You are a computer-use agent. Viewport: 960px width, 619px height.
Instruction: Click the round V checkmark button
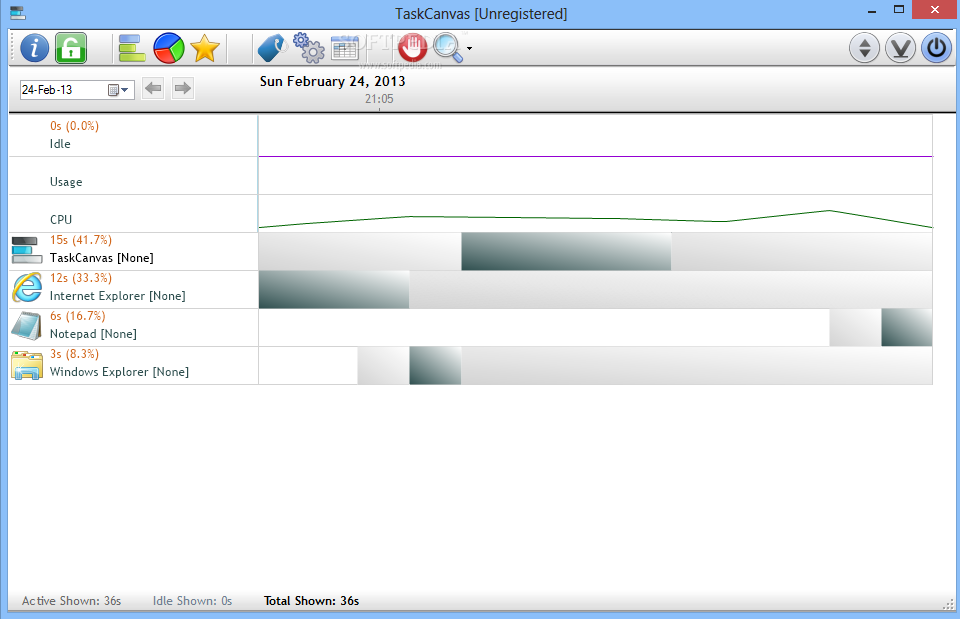click(x=901, y=48)
